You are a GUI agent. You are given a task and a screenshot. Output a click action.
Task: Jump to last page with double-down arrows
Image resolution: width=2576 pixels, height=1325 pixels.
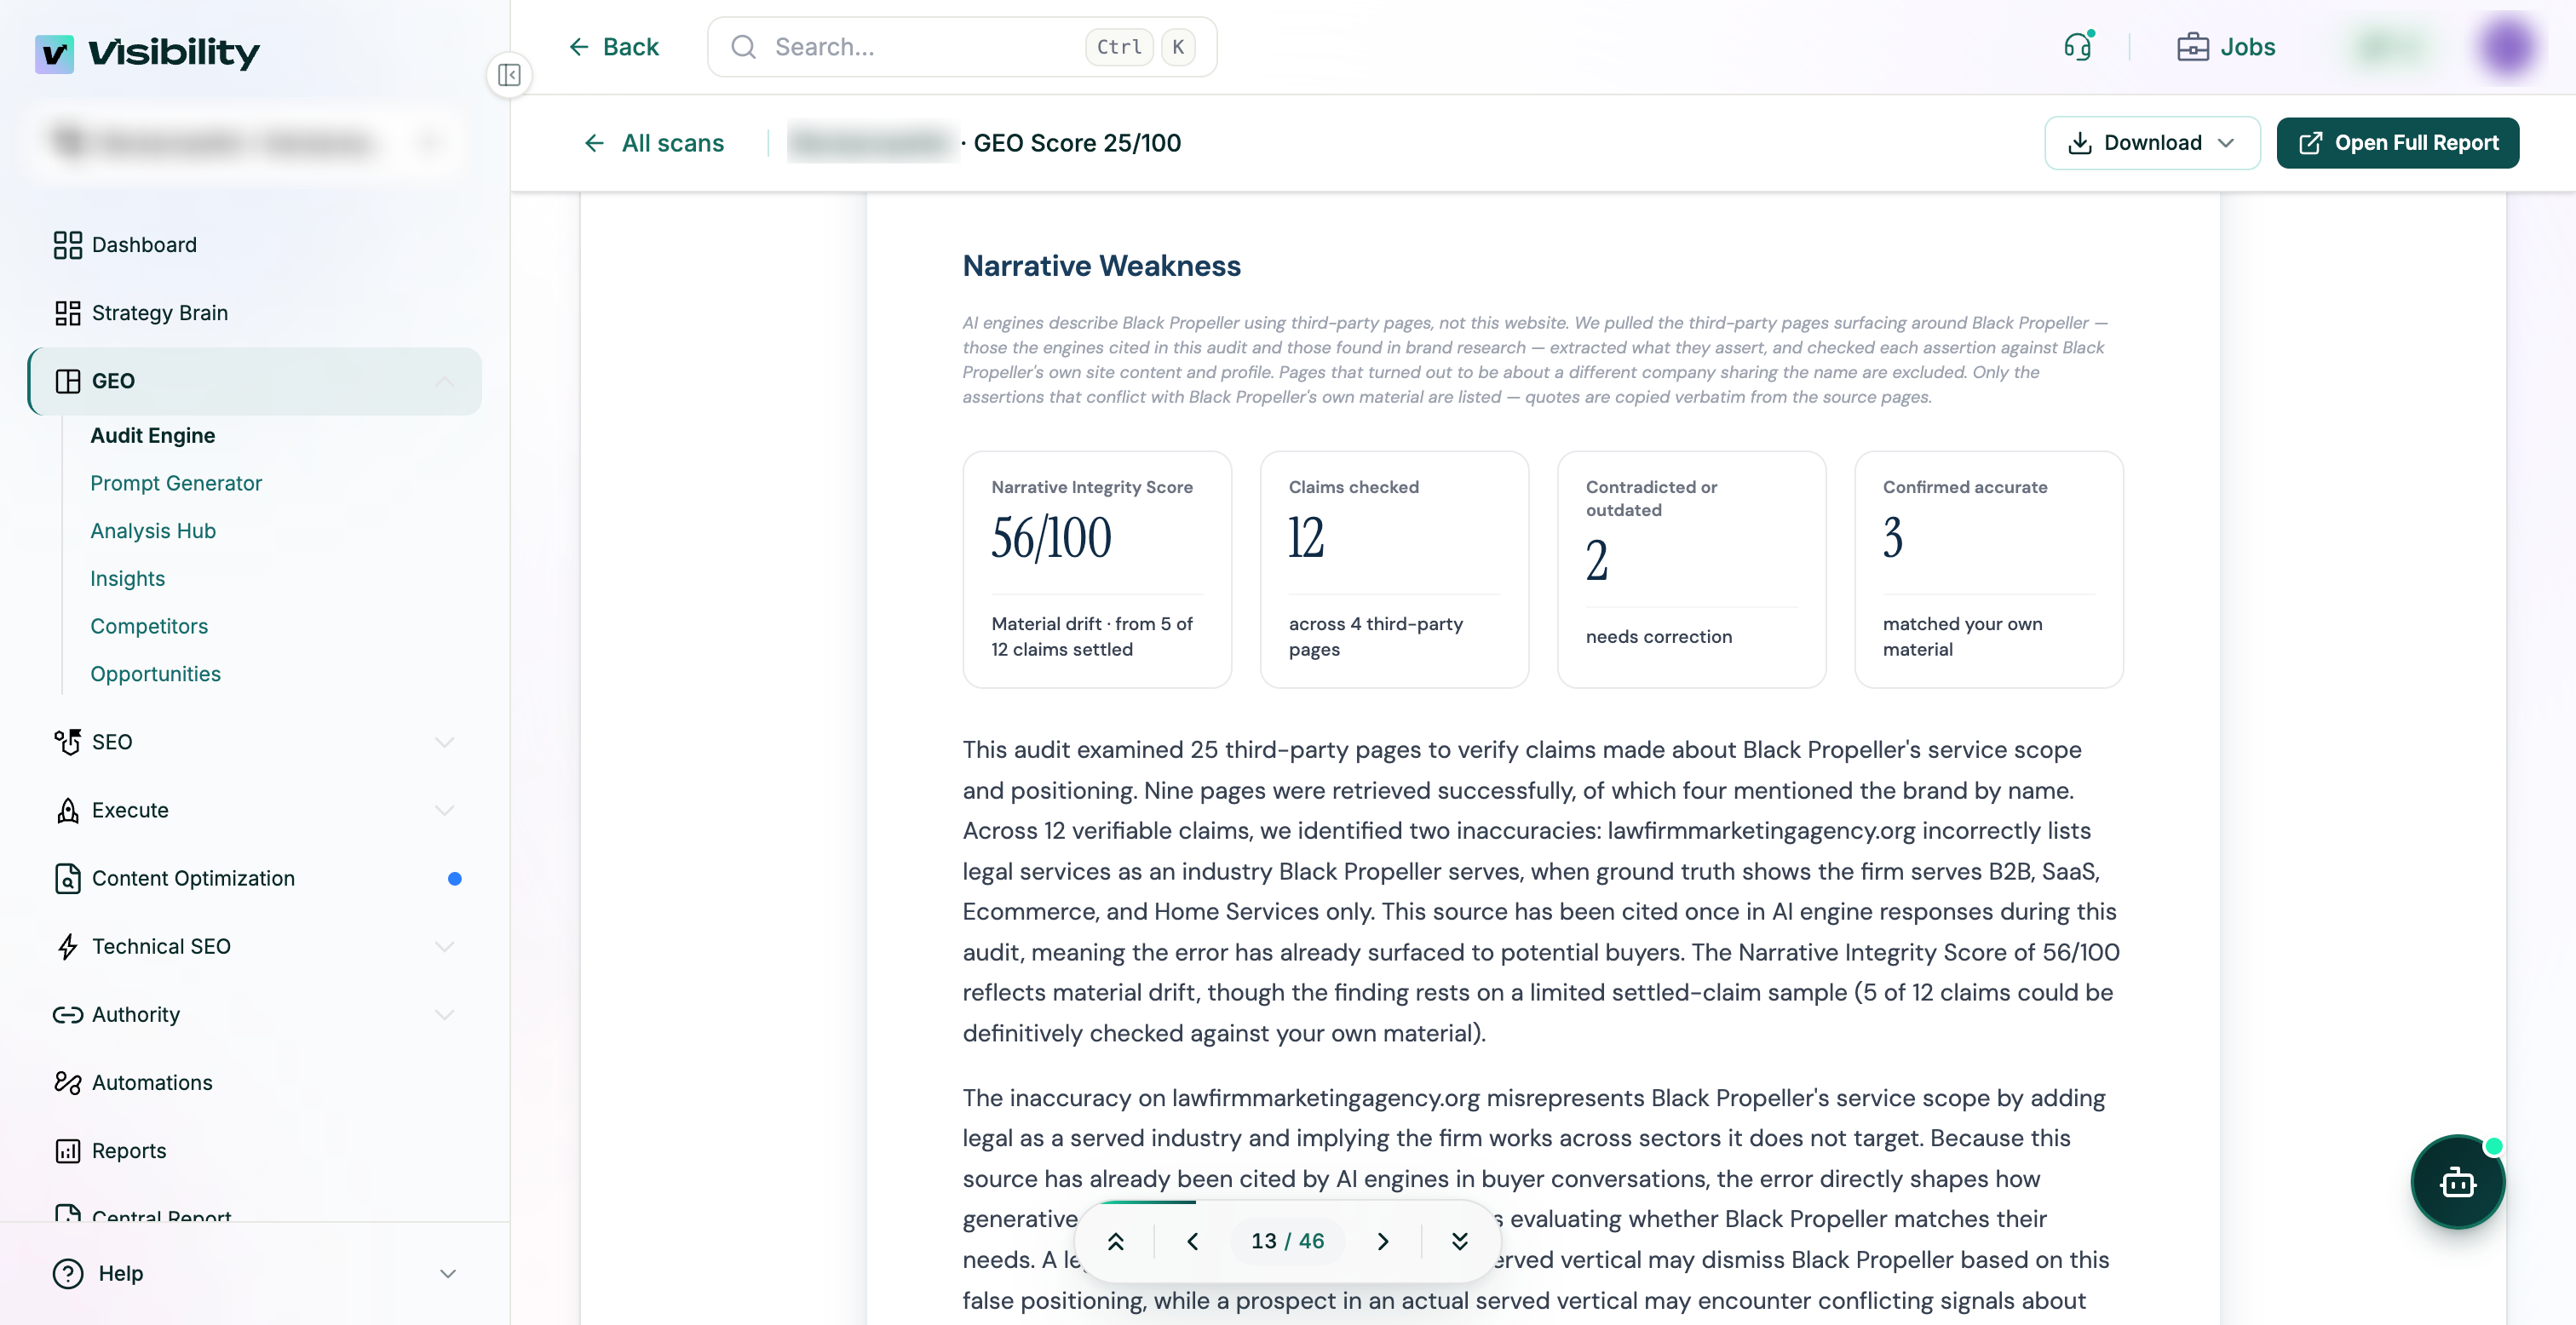[x=1459, y=1241]
